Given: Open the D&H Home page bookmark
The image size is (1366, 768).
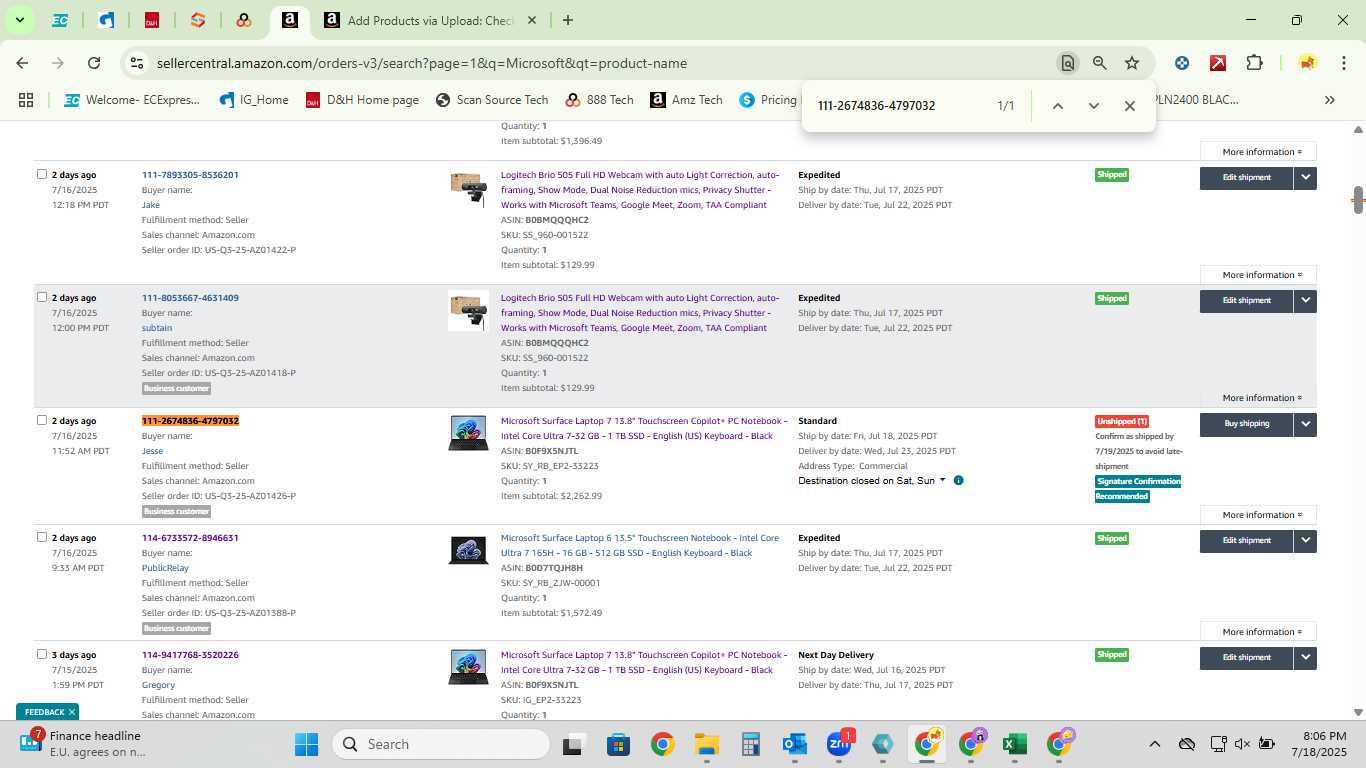Looking at the screenshot, I should 362,100.
